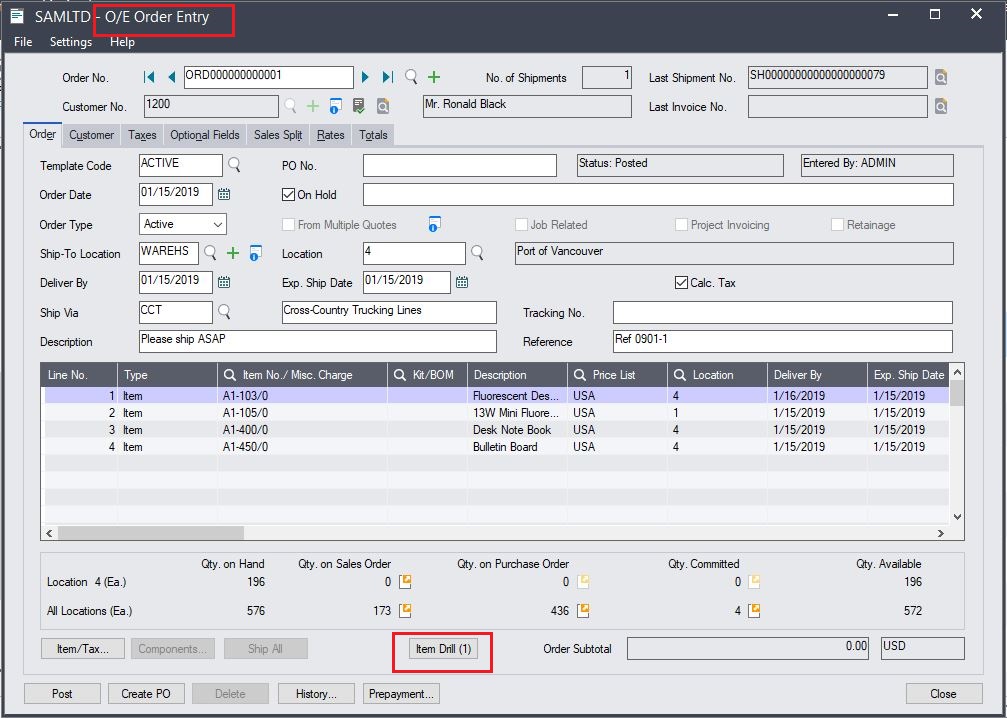1007x718 pixels.
Task: Create new order with green plus
Action: pos(434,77)
